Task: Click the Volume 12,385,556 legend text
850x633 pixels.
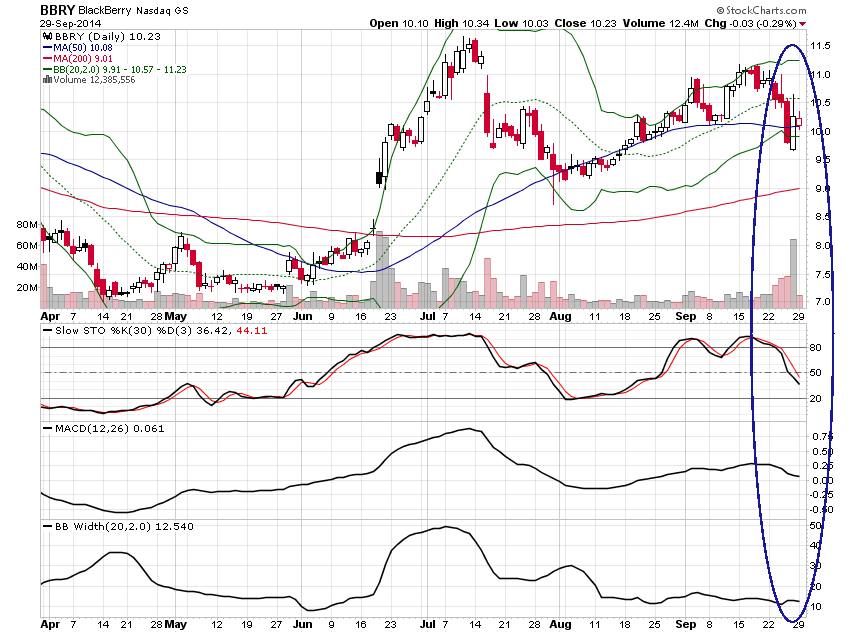Action: [94, 80]
